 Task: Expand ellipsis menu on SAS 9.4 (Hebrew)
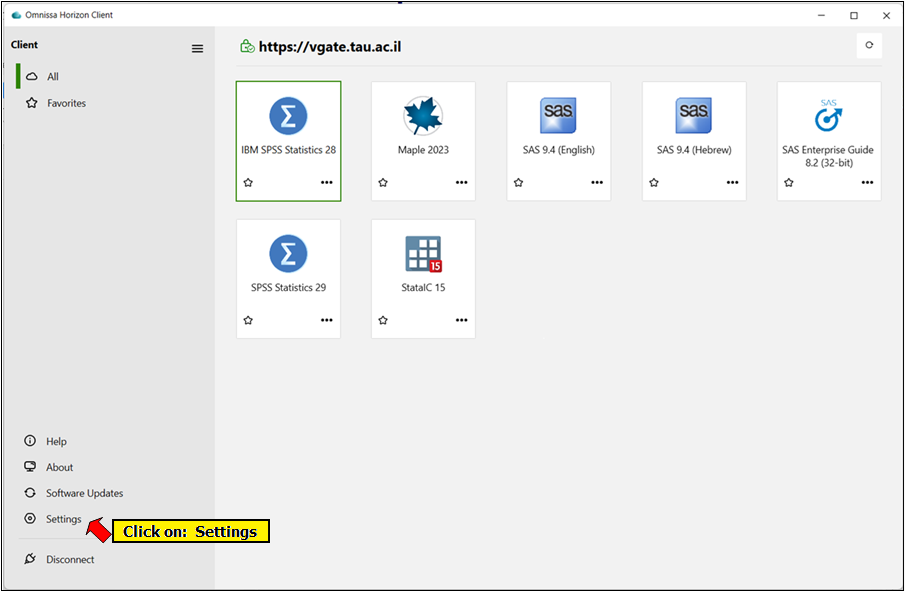point(732,182)
